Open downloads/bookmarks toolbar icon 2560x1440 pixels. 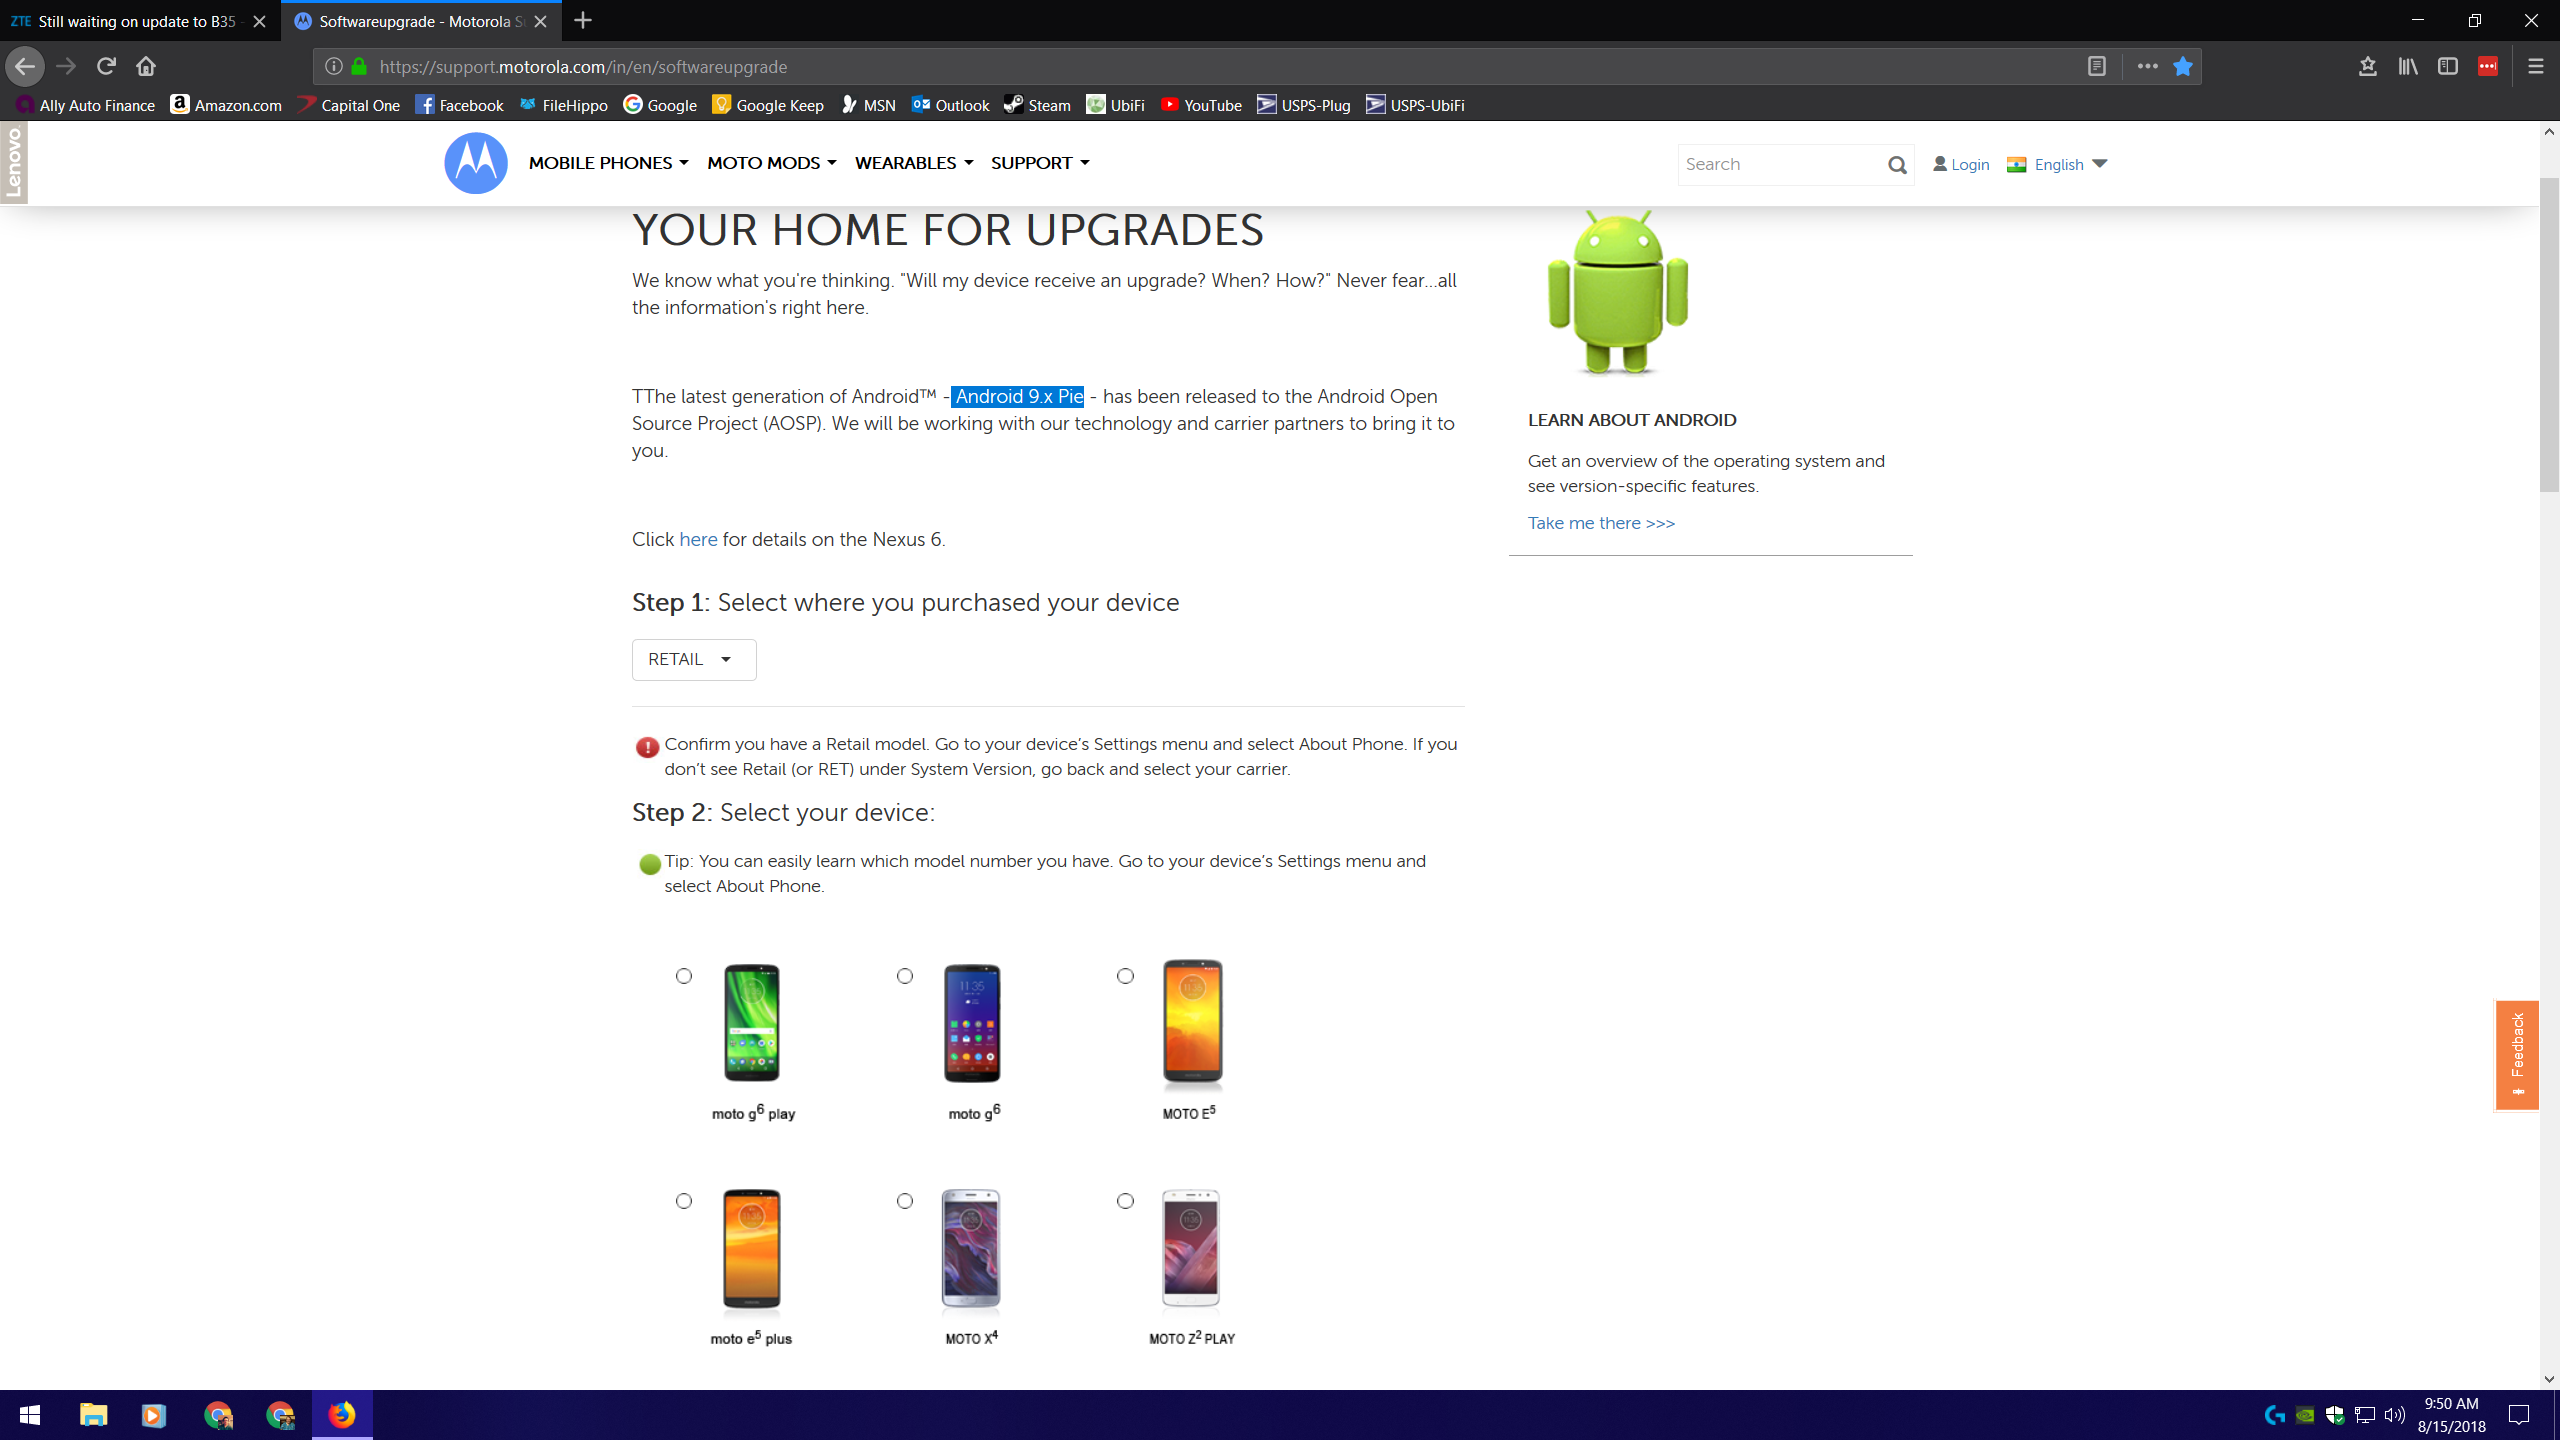[2367, 66]
